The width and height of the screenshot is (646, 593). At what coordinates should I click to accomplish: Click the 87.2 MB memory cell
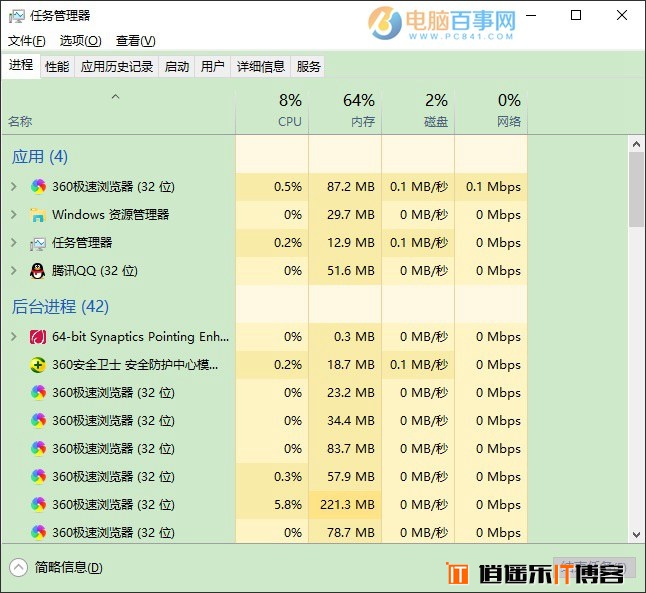tap(345, 187)
